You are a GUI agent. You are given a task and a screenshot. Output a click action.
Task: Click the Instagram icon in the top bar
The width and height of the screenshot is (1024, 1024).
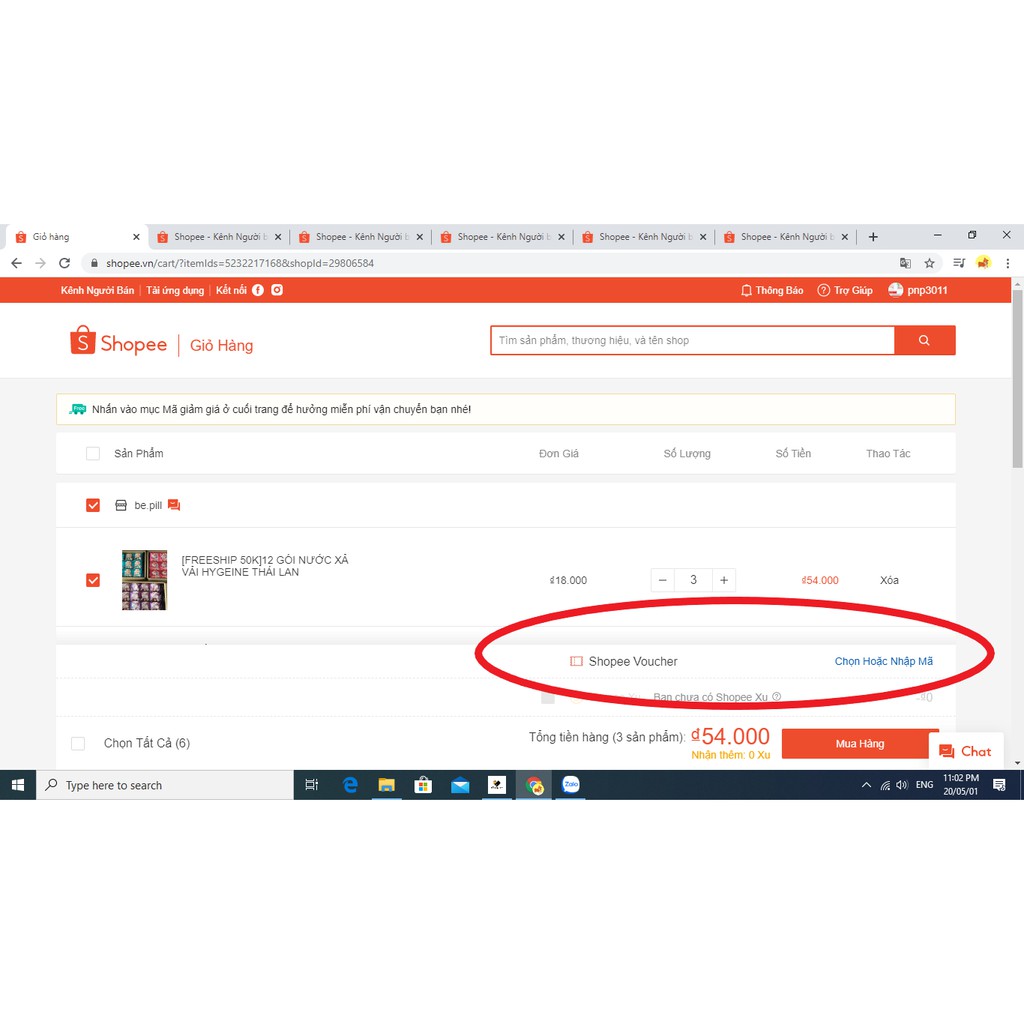click(277, 290)
